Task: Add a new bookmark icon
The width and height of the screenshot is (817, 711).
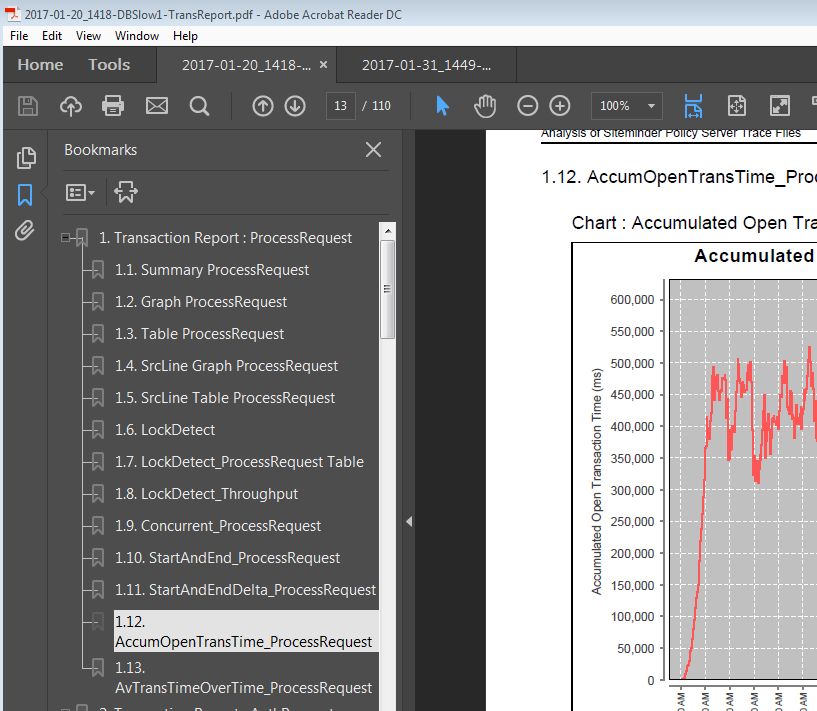Action: click(126, 192)
